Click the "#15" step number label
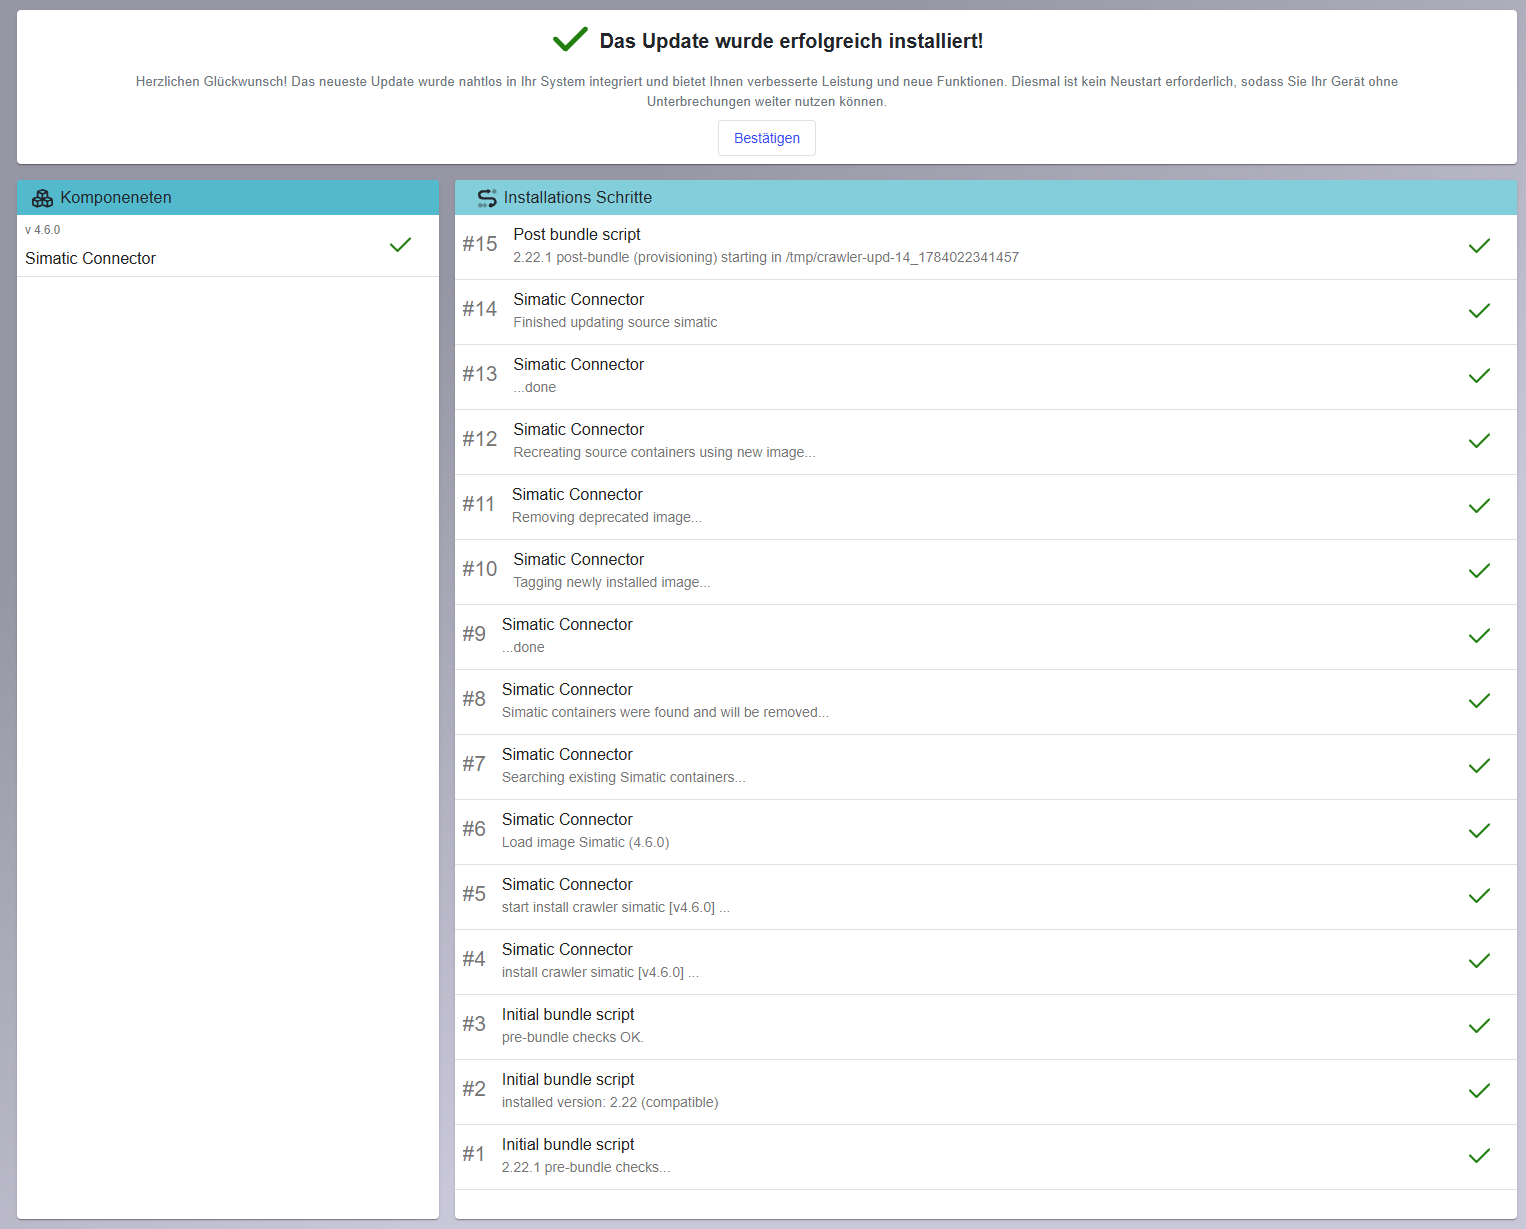Image resolution: width=1526 pixels, height=1229 pixels. 480,244
